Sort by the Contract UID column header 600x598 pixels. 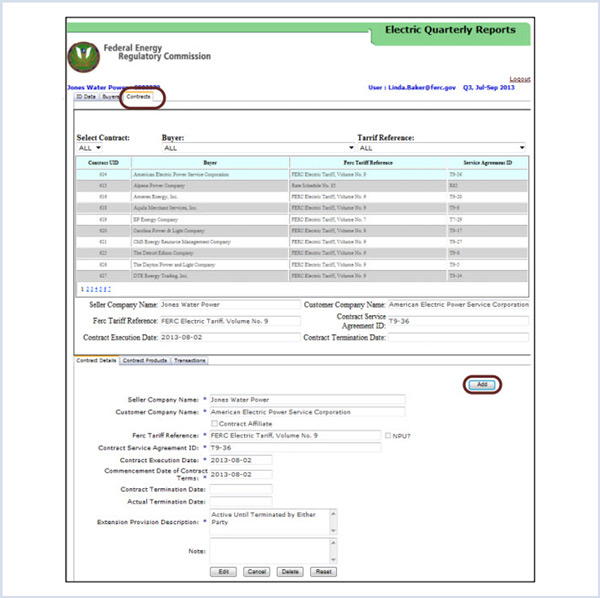[x=103, y=162]
